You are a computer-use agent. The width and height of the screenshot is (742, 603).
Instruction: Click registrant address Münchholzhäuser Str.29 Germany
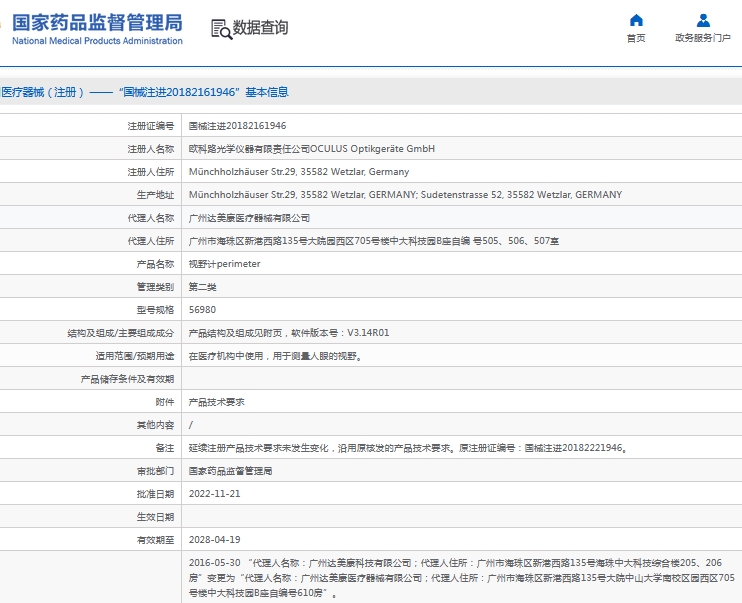[299, 172]
